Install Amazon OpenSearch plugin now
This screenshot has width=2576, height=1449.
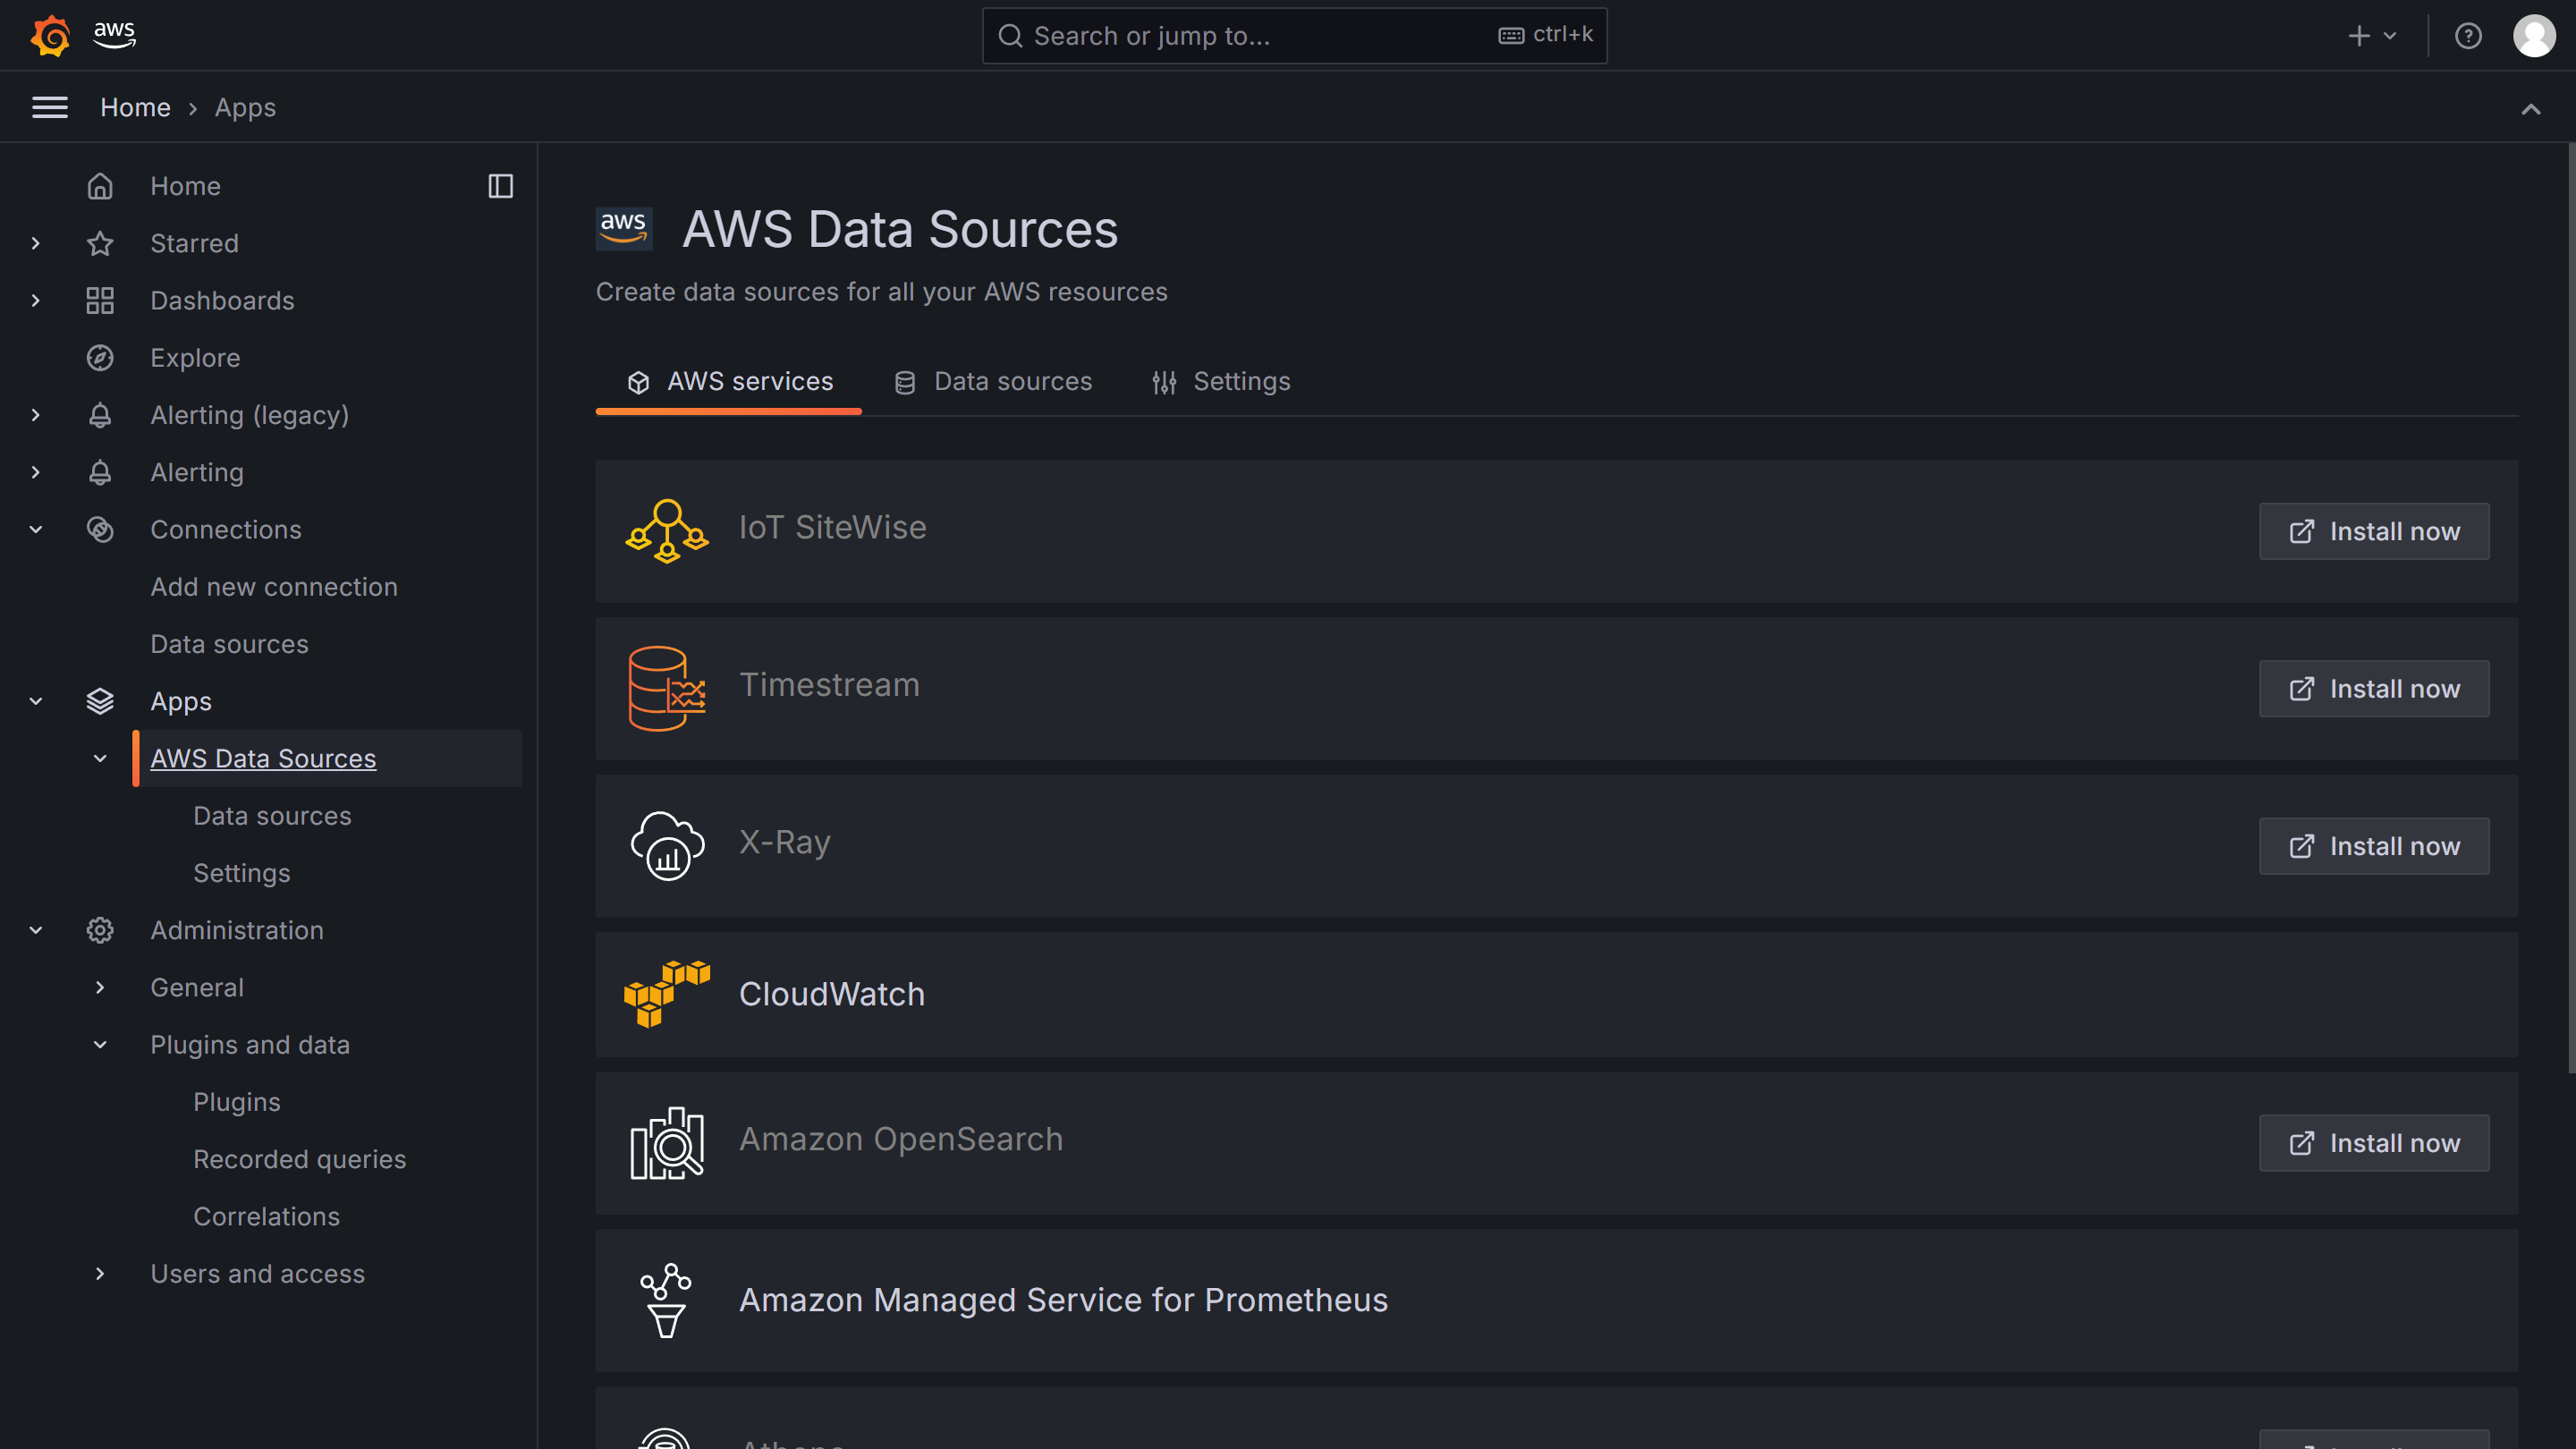click(x=2374, y=1143)
